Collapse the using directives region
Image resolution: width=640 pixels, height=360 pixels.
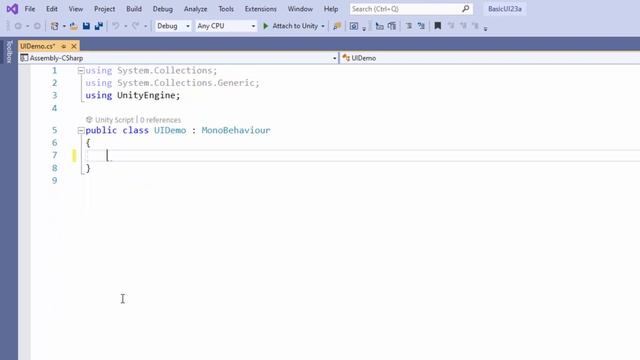tap(81, 71)
